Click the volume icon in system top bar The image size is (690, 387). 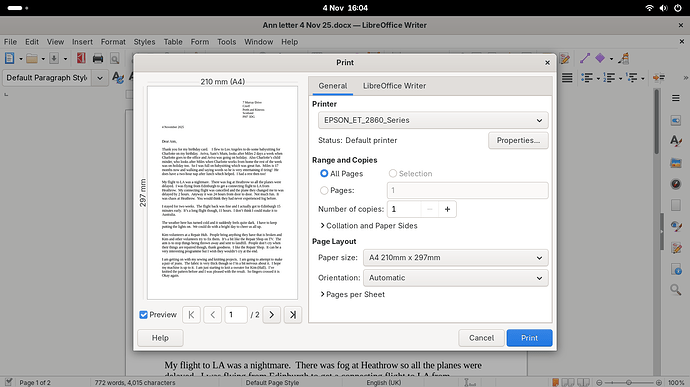pyautogui.click(x=663, y=8)
